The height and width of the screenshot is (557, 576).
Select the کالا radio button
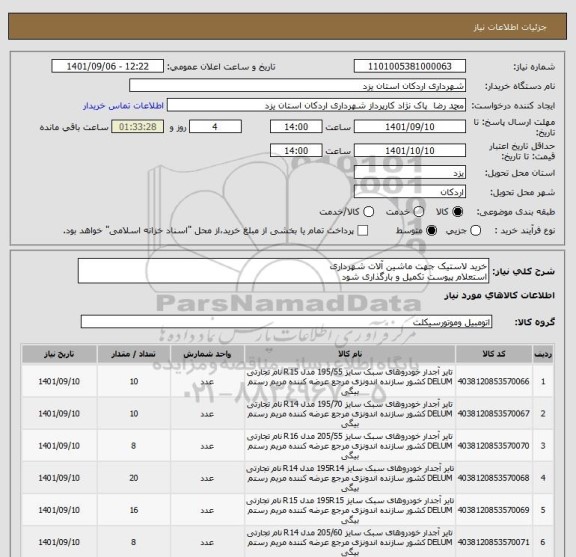pos(458,212)
